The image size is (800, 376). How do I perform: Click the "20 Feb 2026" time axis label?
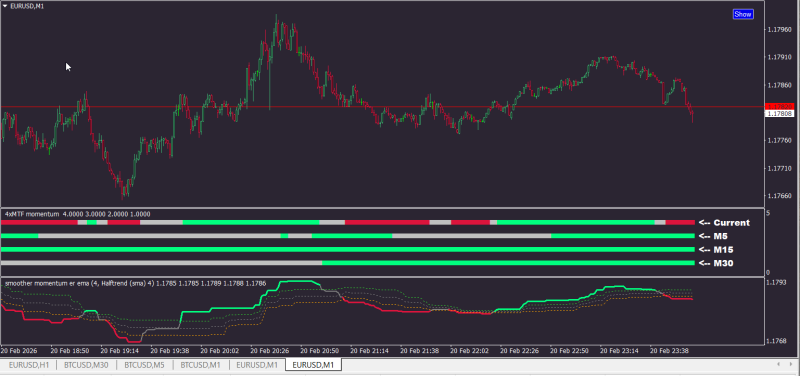19,351
